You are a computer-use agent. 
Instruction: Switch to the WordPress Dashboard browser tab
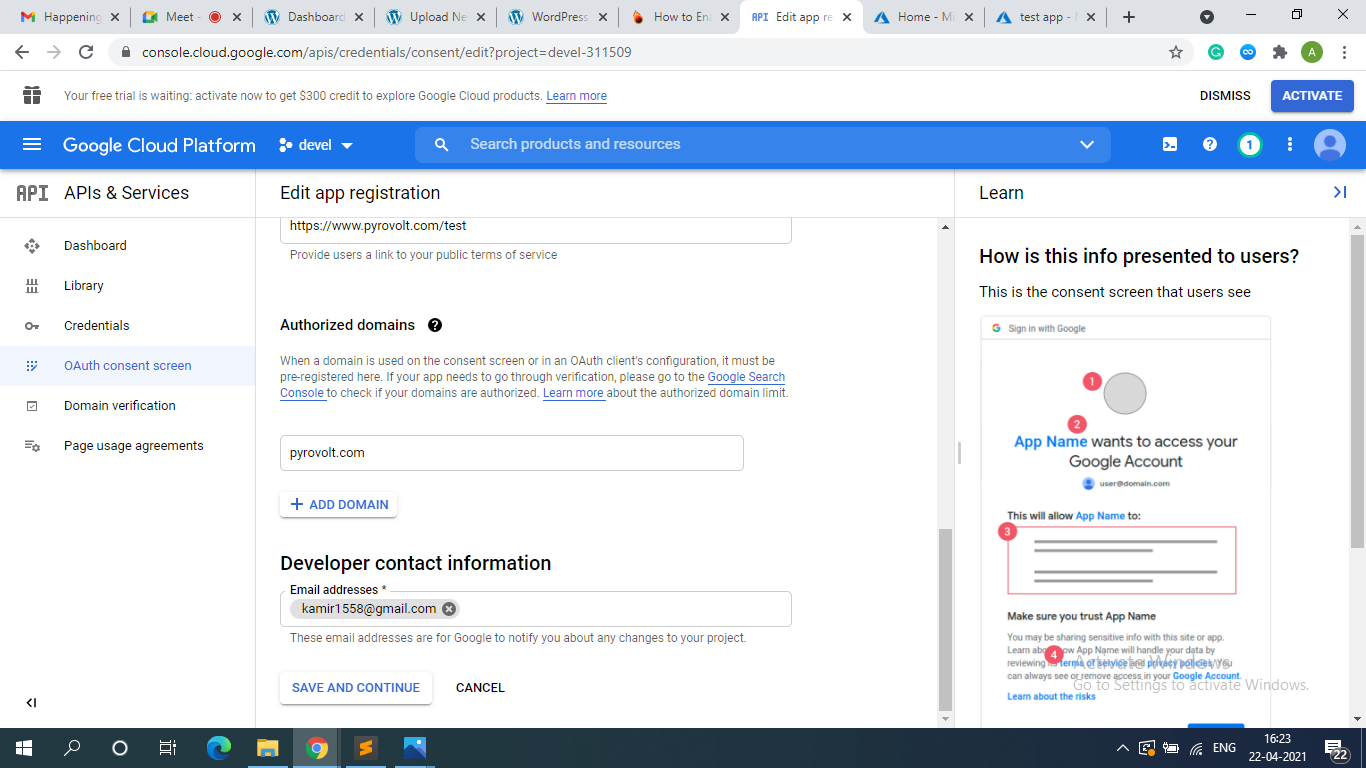[314, 17]
